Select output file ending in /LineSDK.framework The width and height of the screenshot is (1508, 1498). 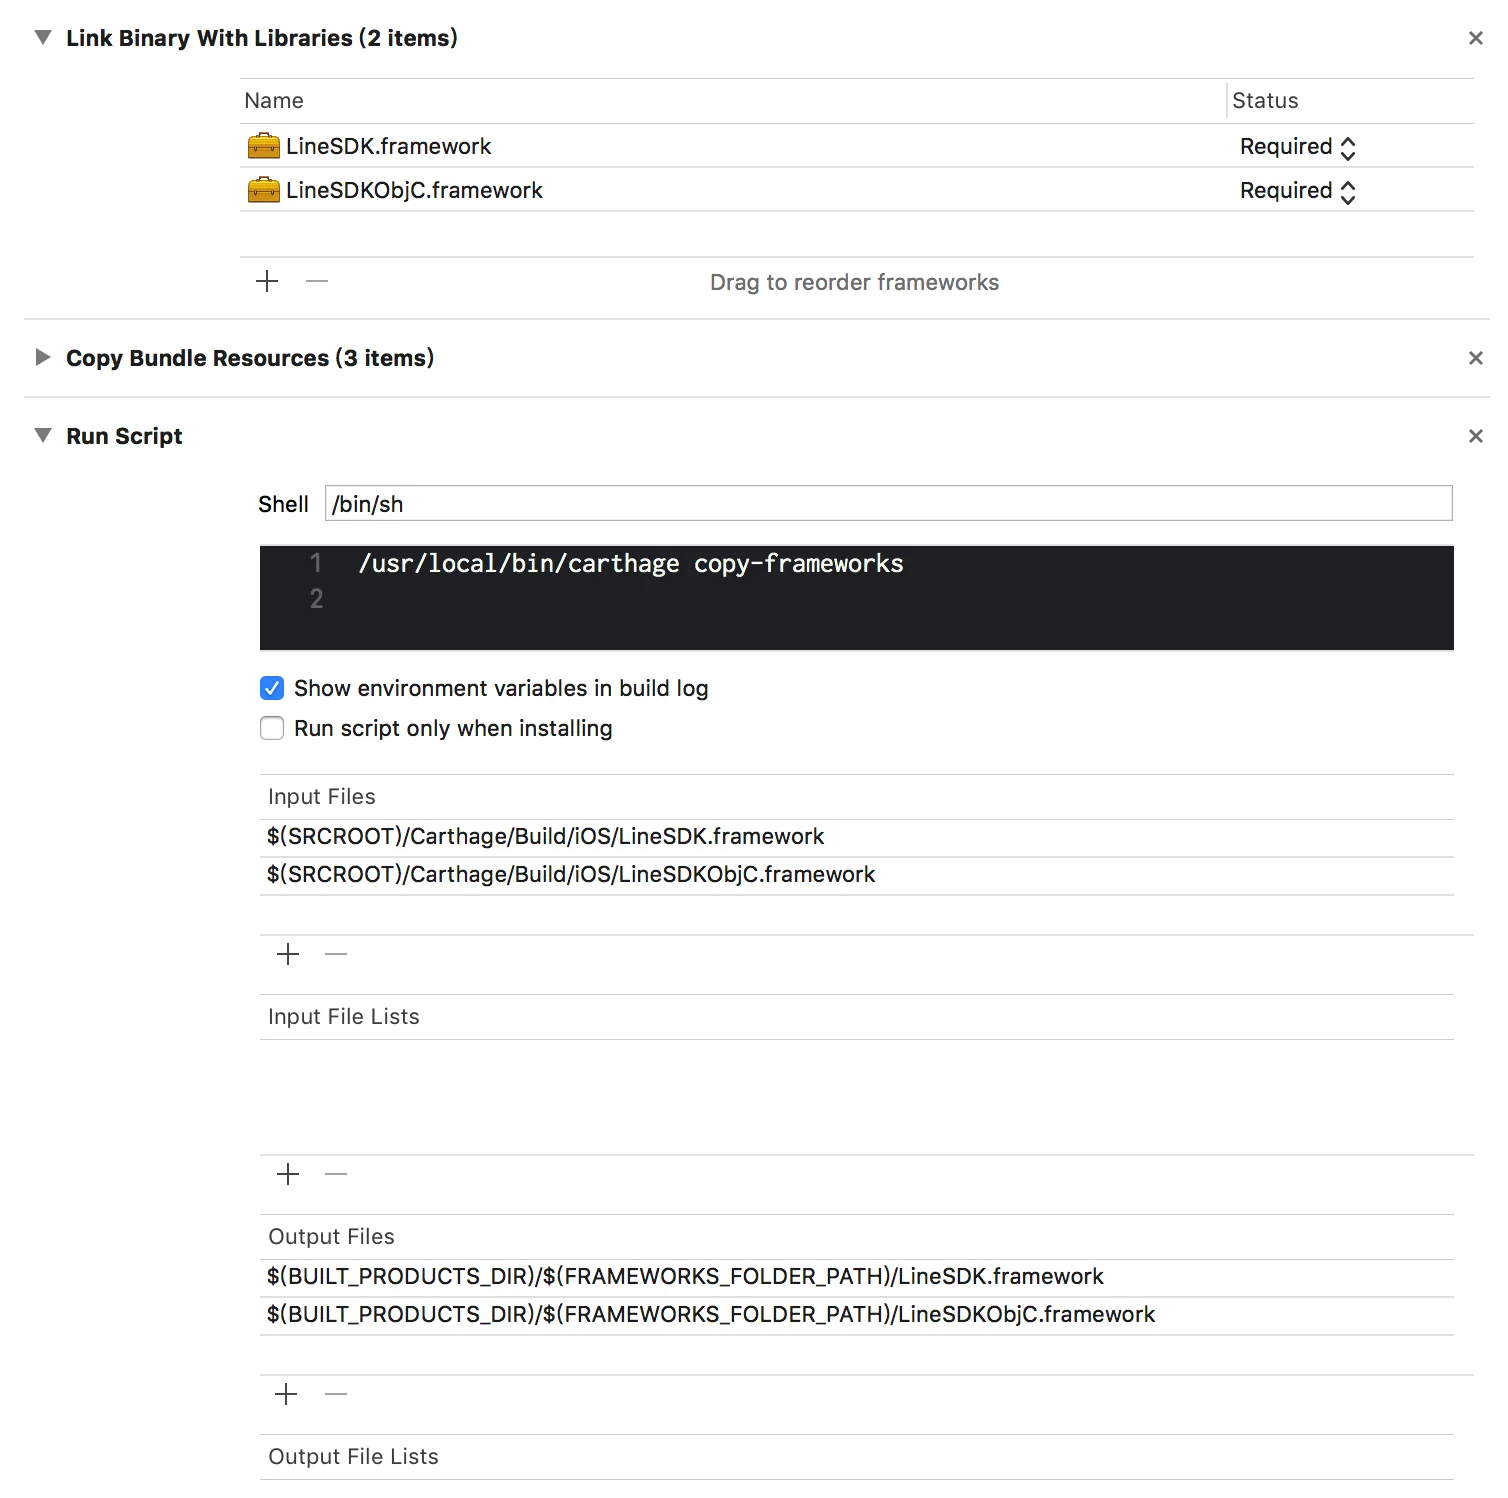pos(856,1277)
